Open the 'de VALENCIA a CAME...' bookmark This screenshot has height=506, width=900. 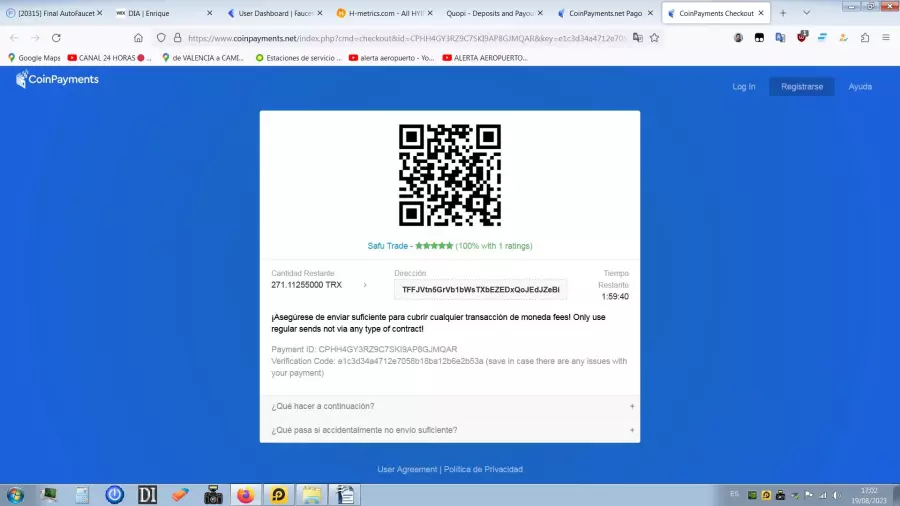coord(203,58)
